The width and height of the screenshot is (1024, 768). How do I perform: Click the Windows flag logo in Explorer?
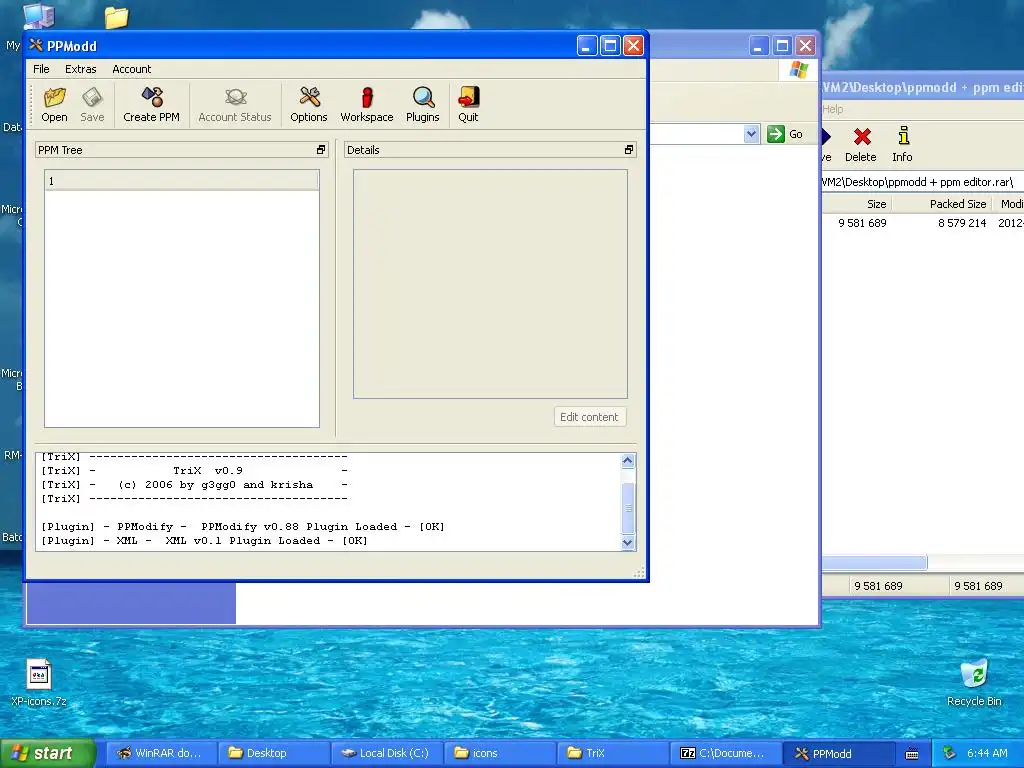point(798,70)
